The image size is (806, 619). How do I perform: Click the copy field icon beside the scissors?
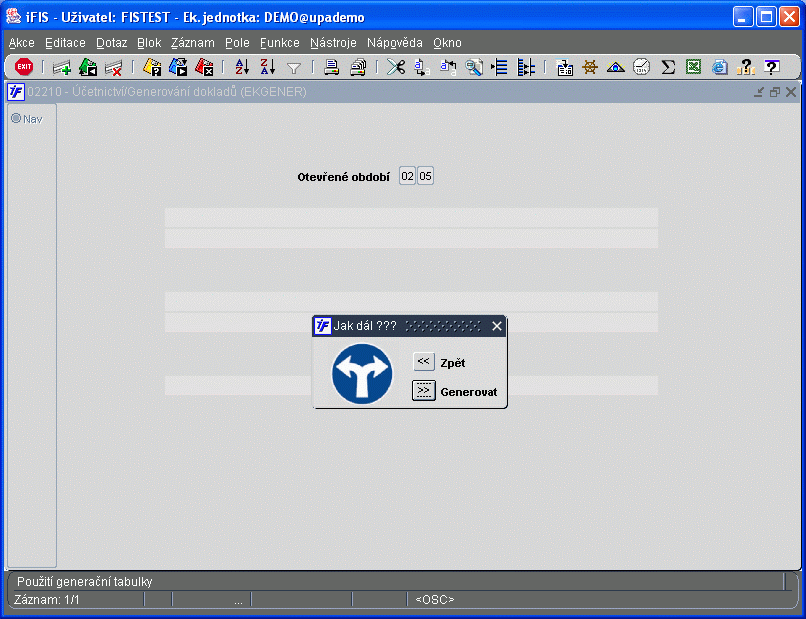coord(422,67)
